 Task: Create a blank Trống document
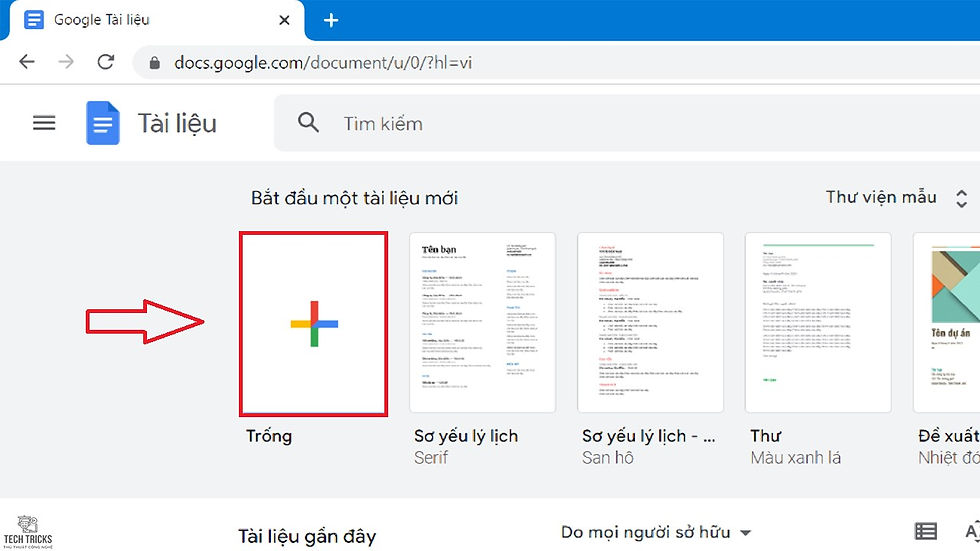click(x=313, y=324)
